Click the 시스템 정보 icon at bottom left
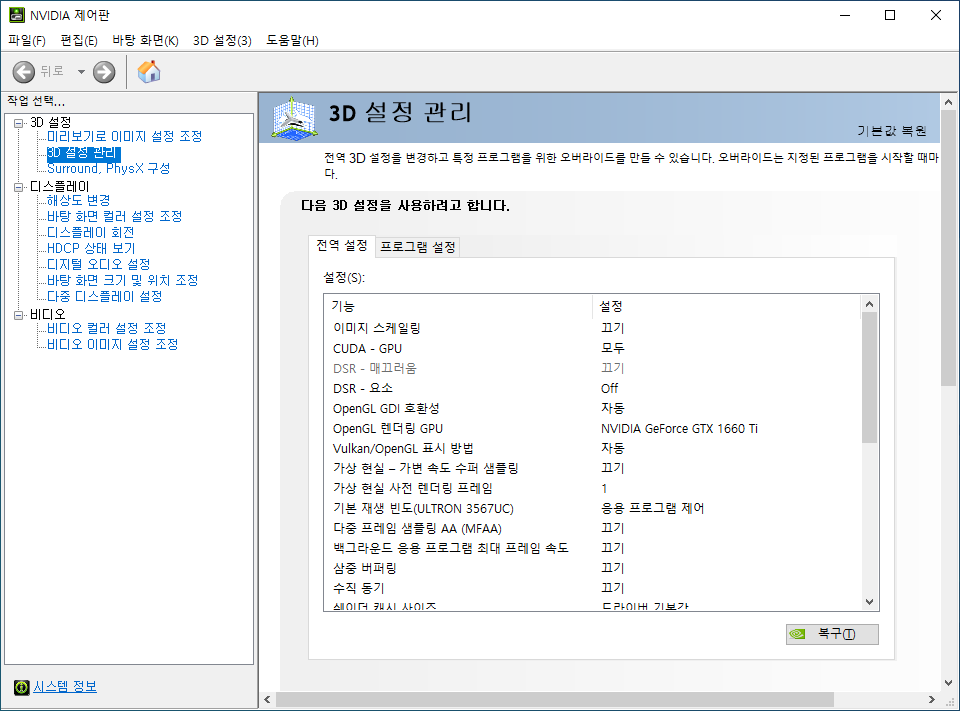This screenshot has width=960, height=711. click(x=21, y=687)
